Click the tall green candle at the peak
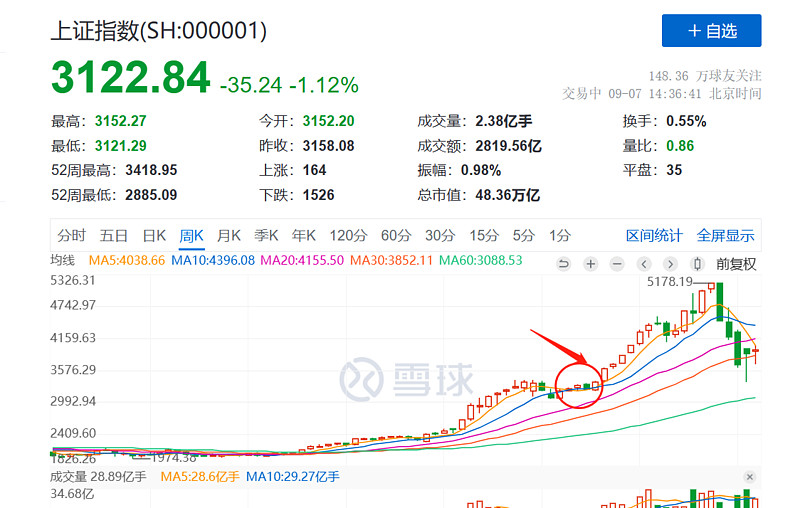The image size is (800, 508). tap(719, 302)
